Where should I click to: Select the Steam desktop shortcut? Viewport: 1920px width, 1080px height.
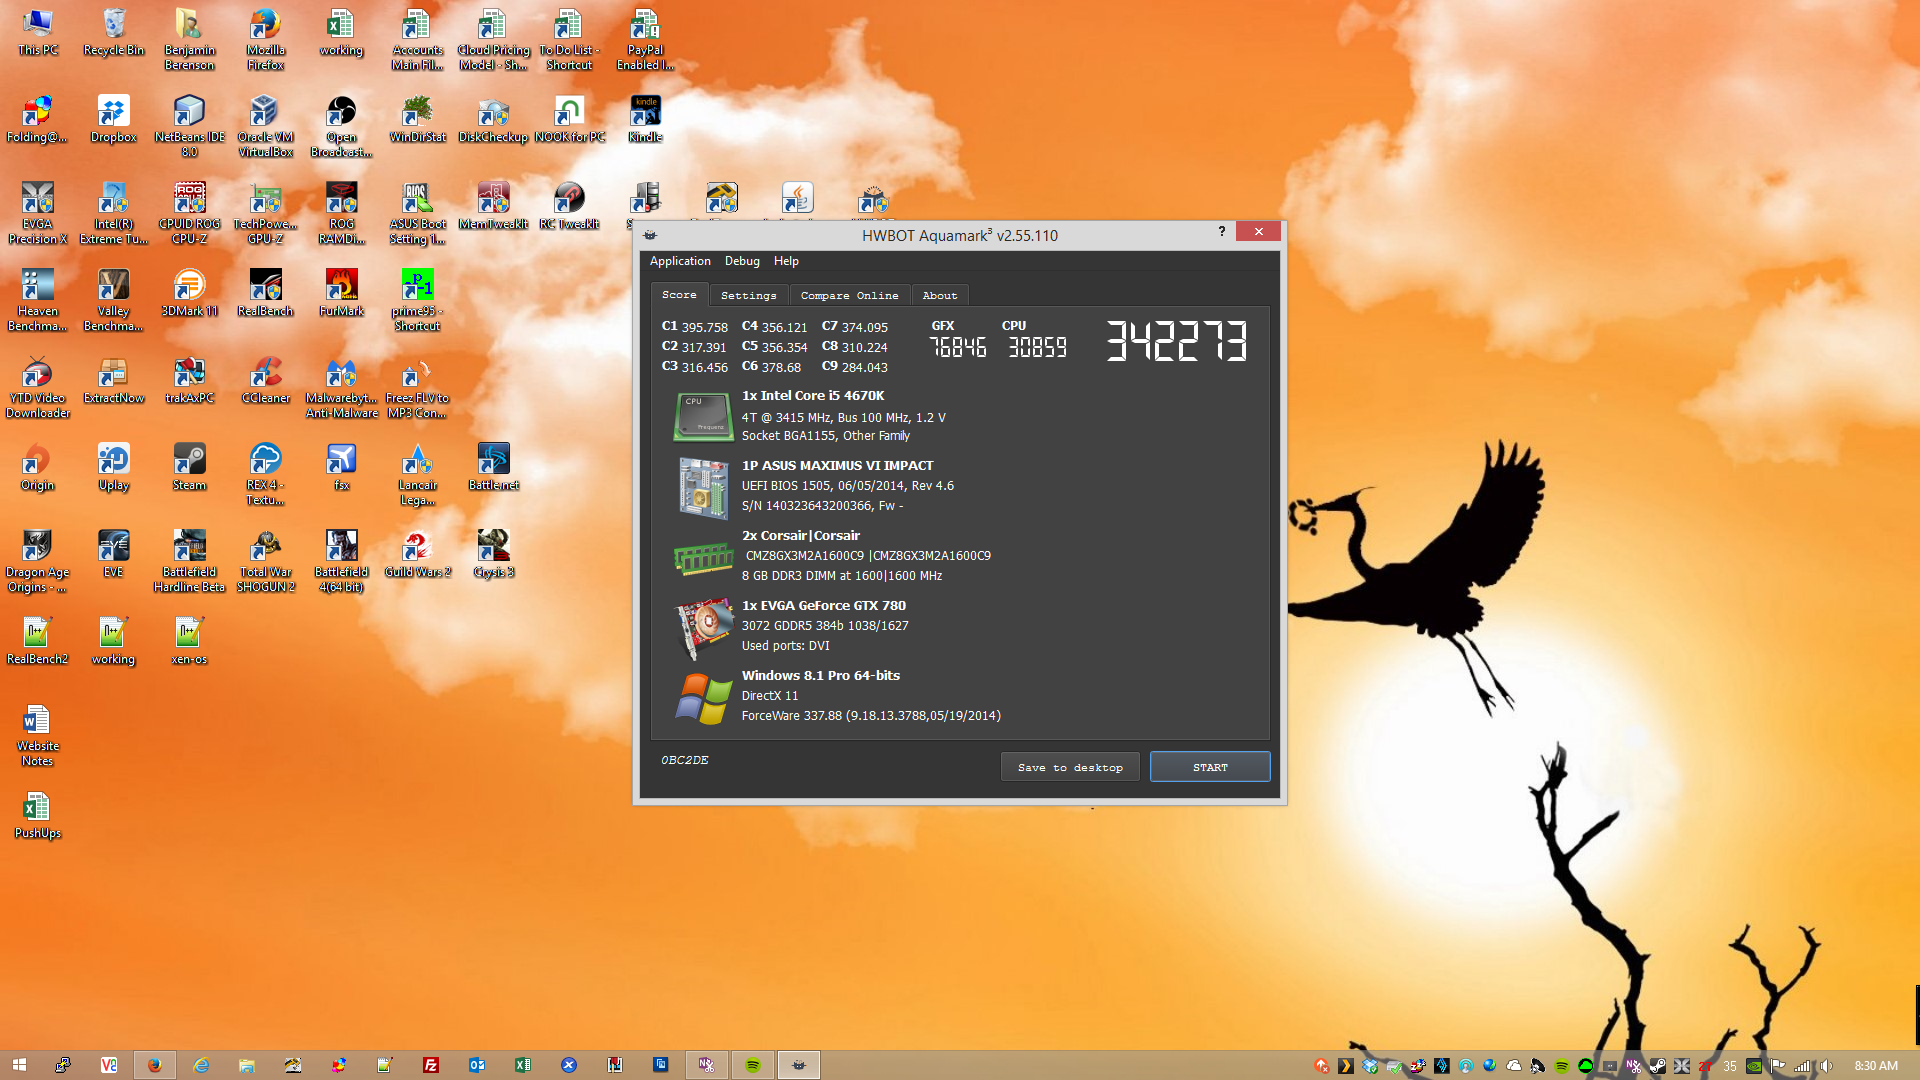189,467
